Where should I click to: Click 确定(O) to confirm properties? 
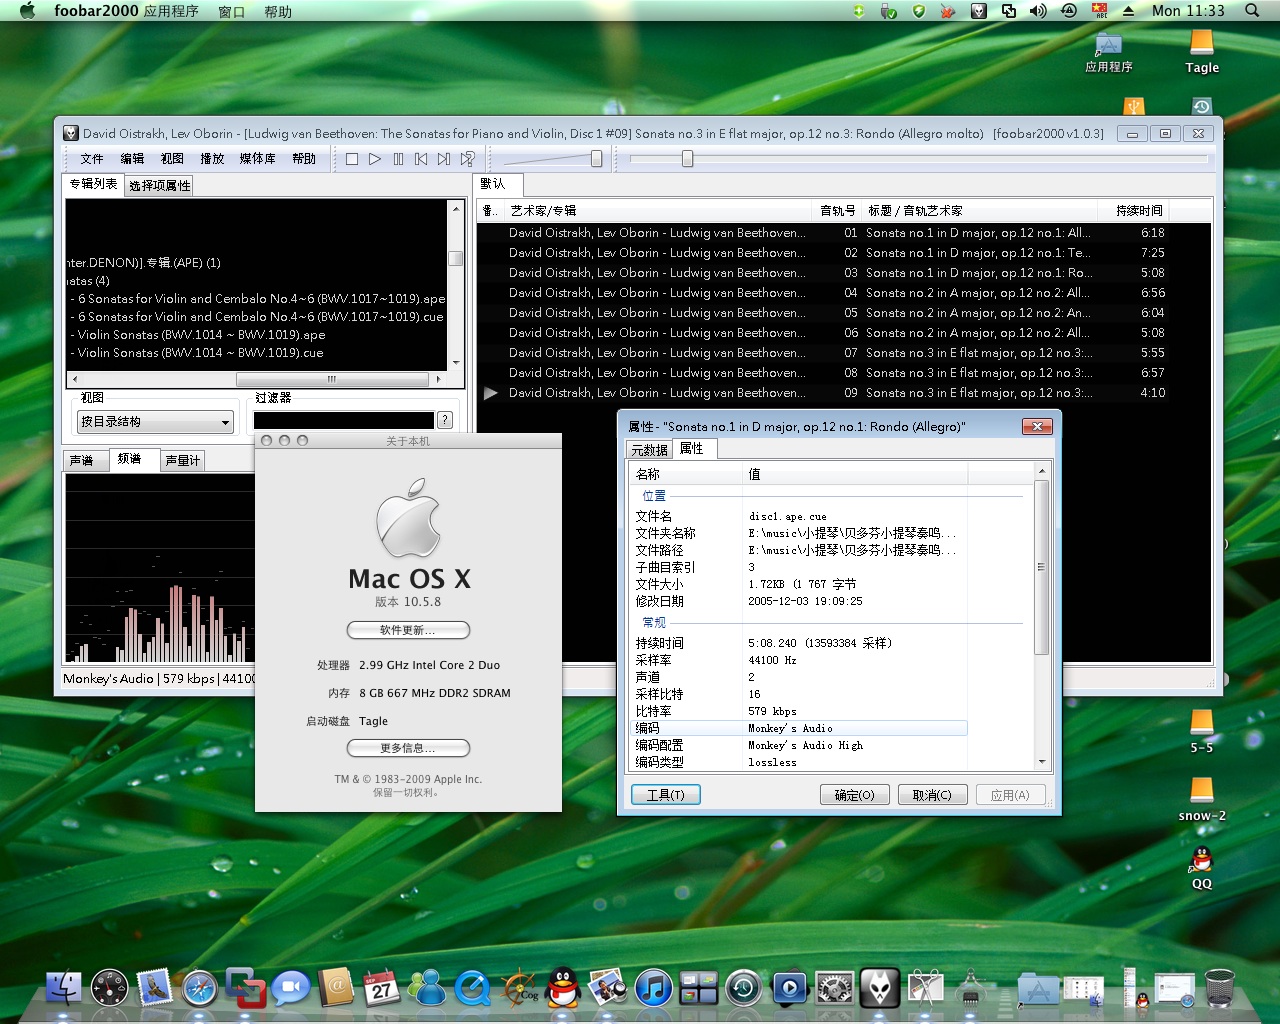pyautogui.click(x=854, y=795)
